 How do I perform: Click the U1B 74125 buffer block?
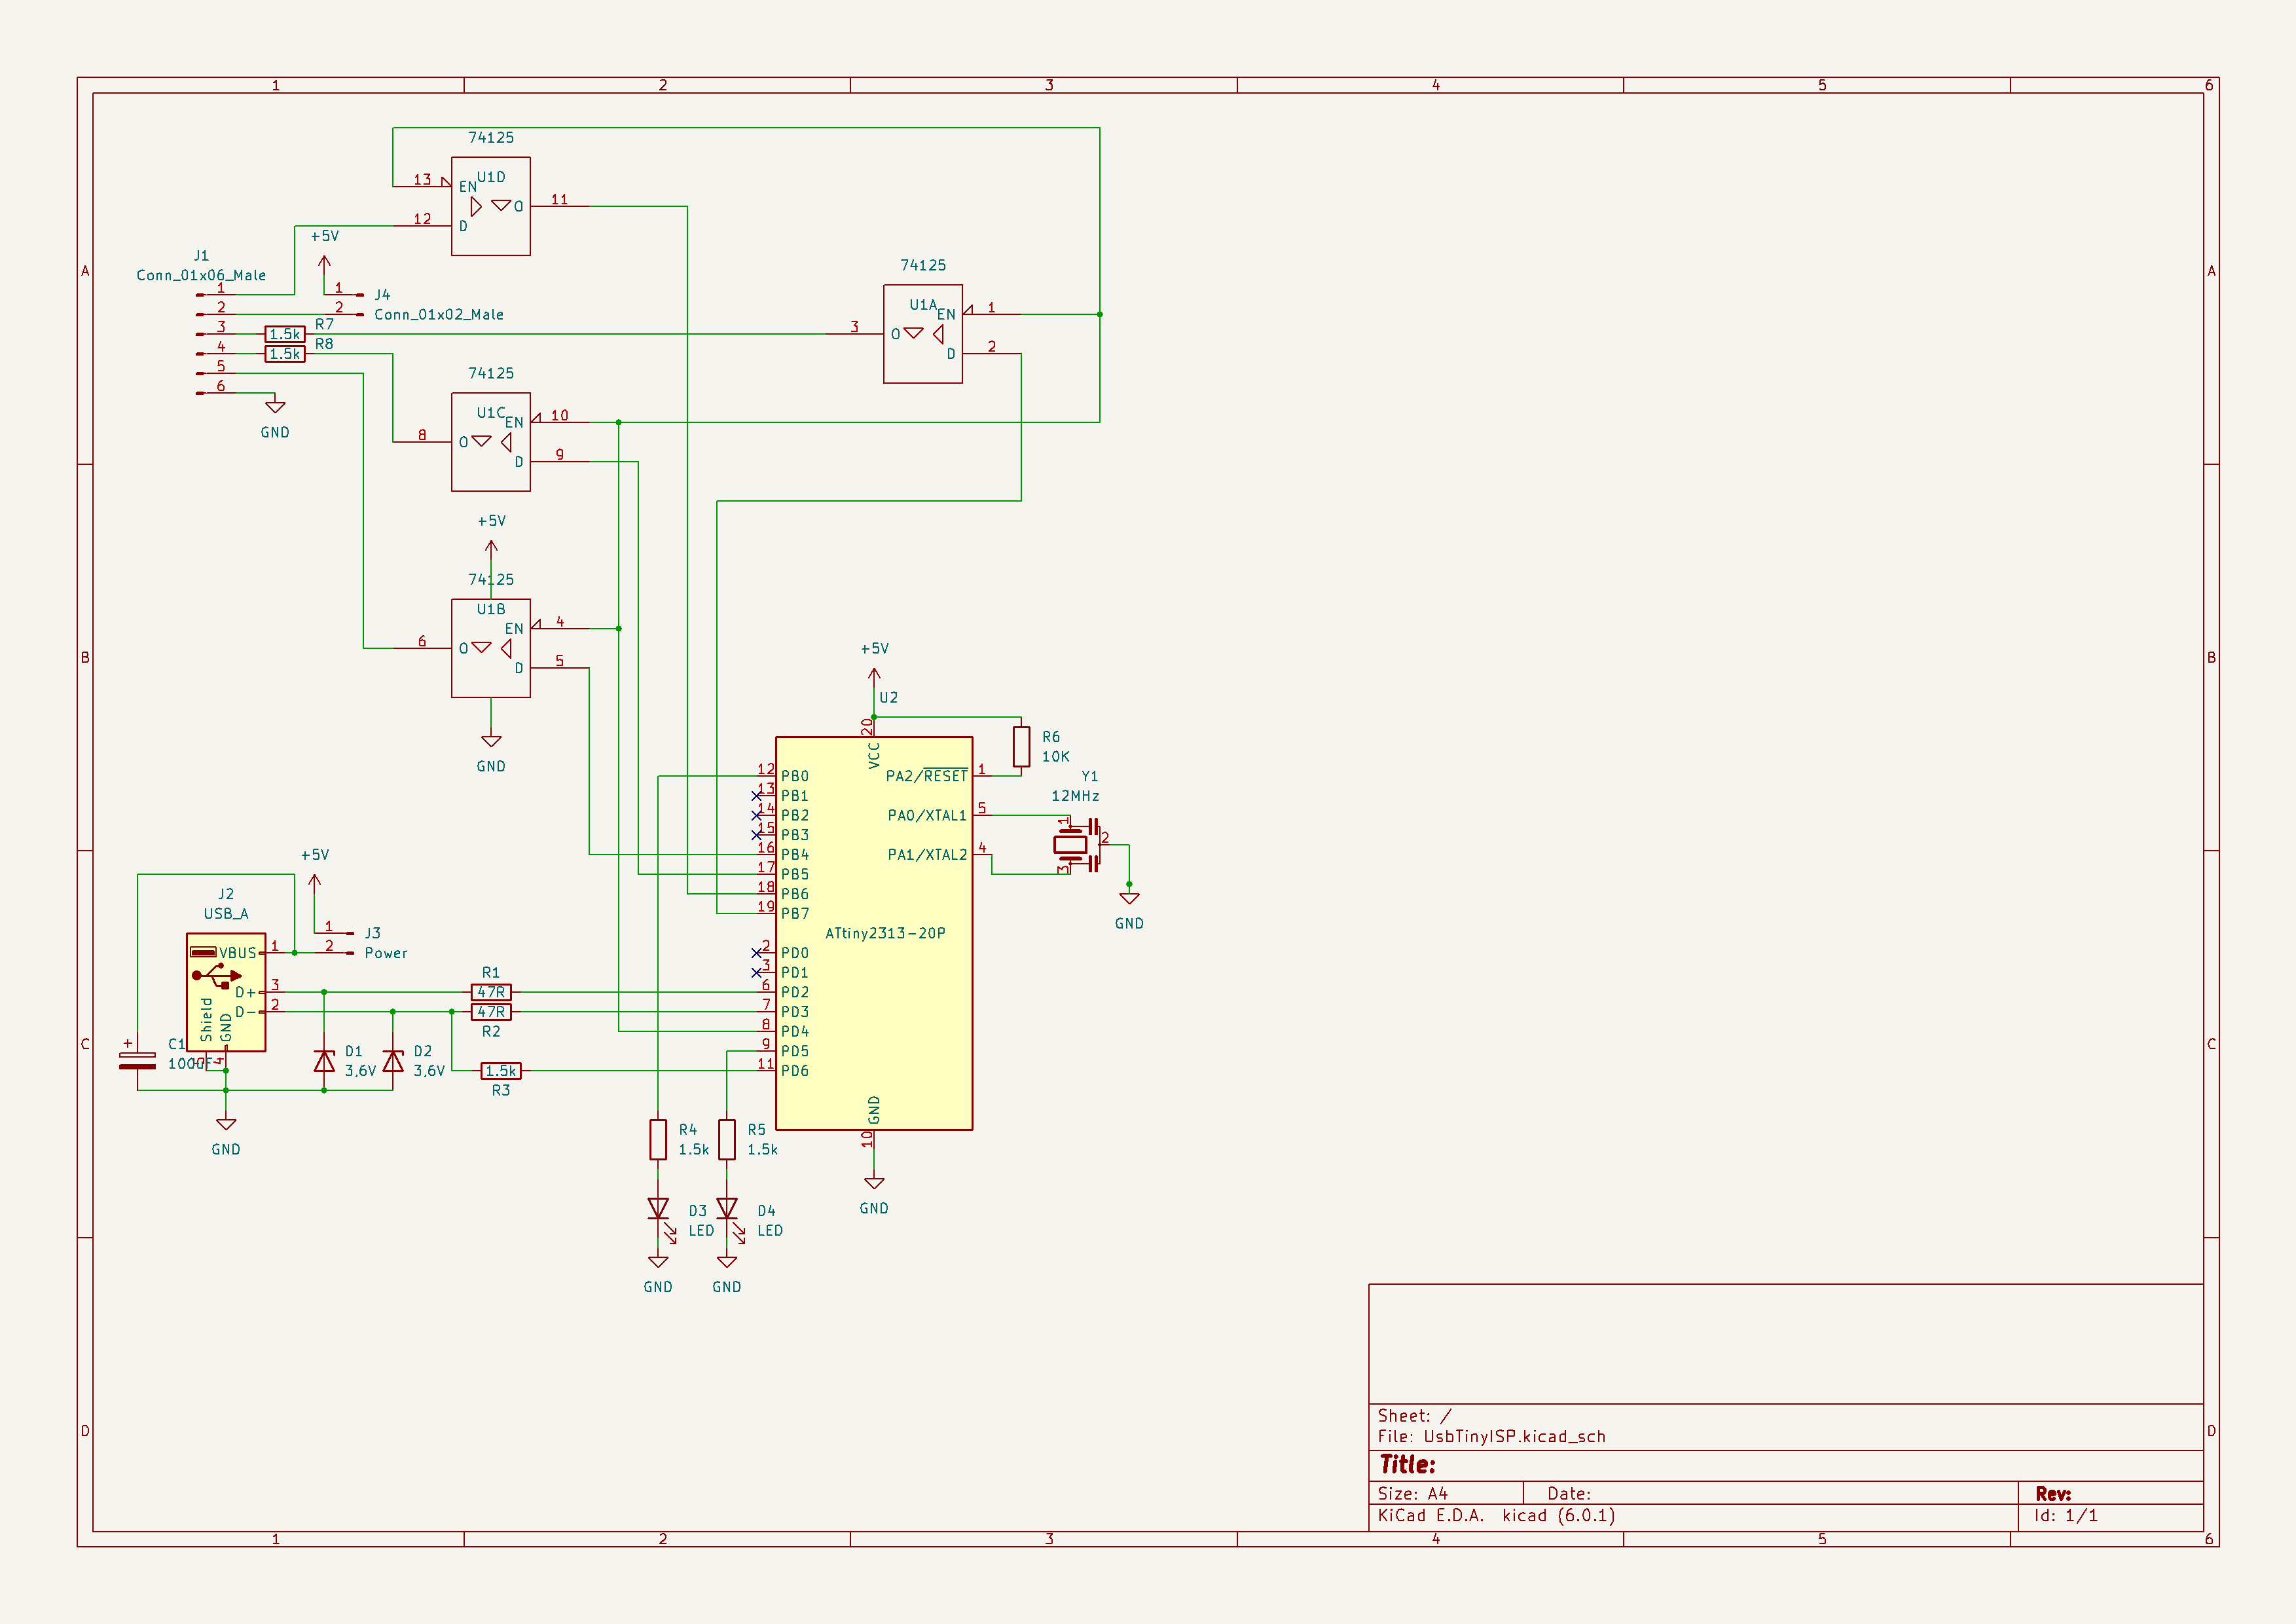pyautogui.click(x=491, y=648)
